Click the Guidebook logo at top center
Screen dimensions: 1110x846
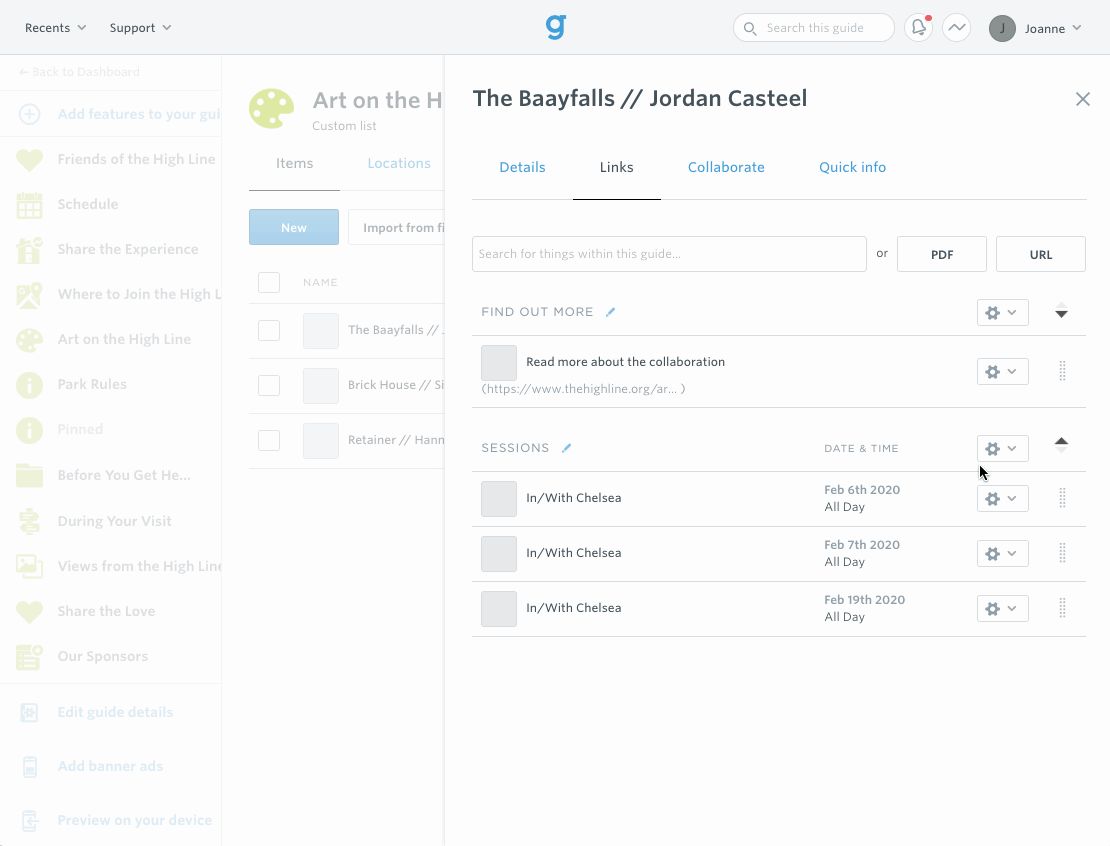pyautogui.click(x=555, y=27)
